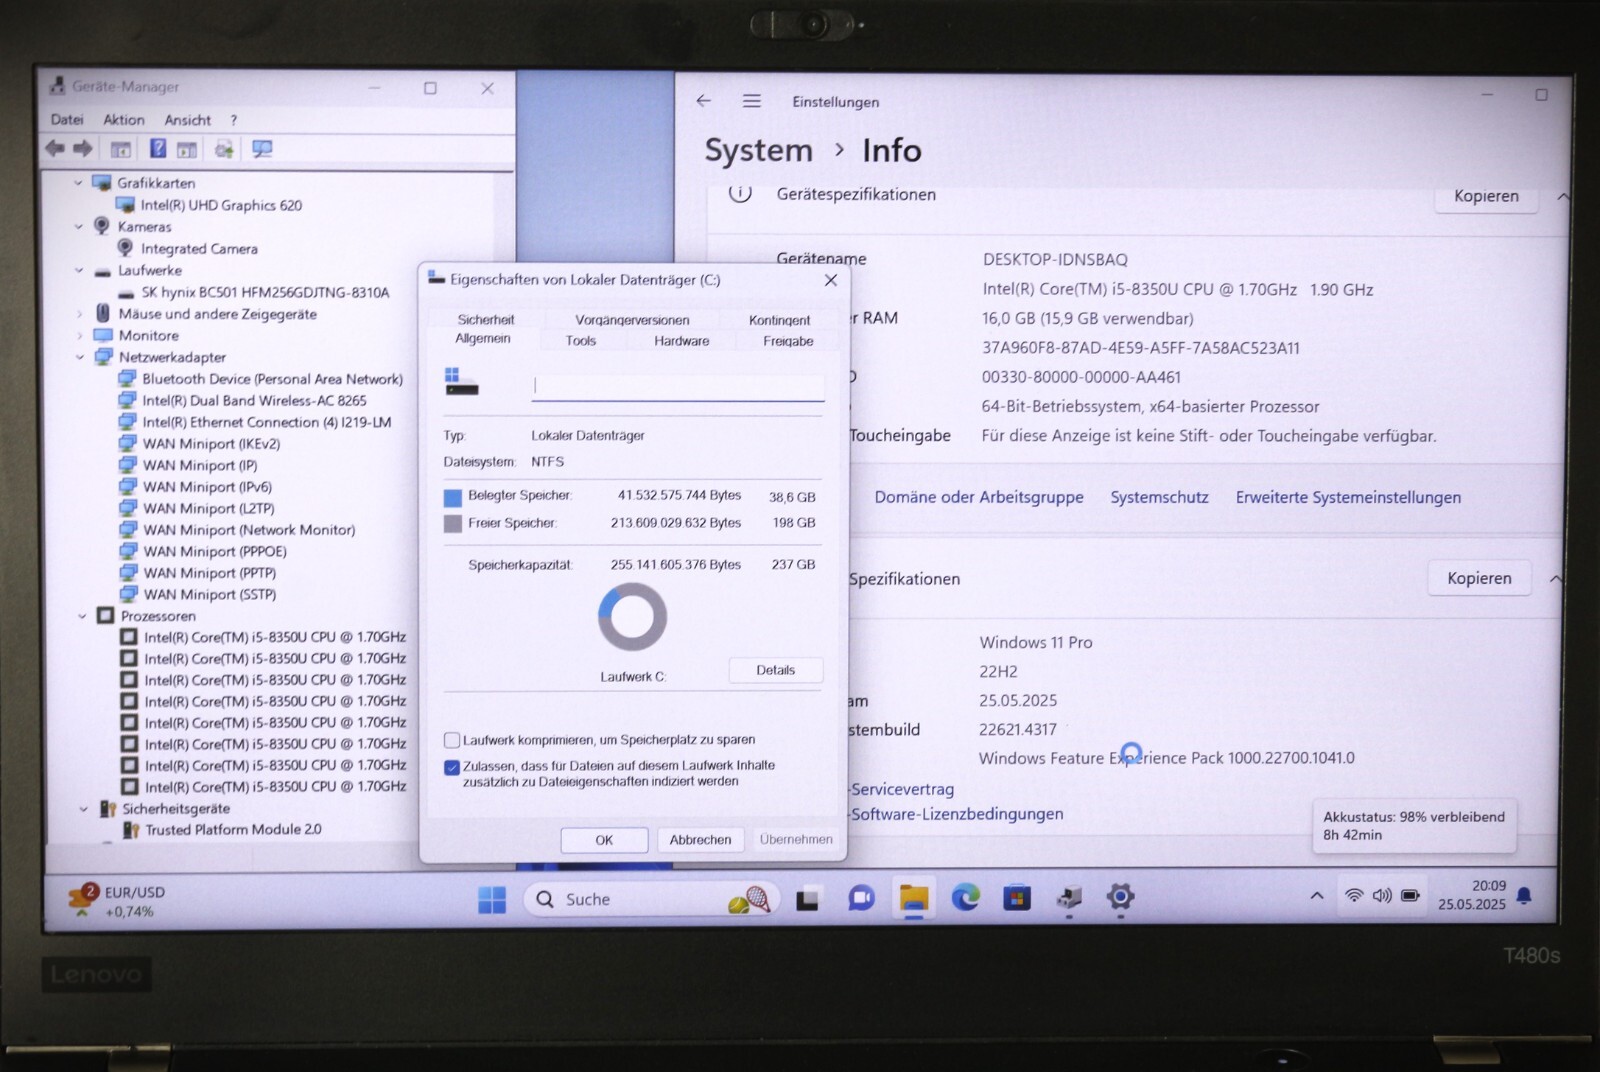The height and width of the screenshot is (1072, 1600).
Task: Click the taskbar Suche search box
Action: click(653, 900)
